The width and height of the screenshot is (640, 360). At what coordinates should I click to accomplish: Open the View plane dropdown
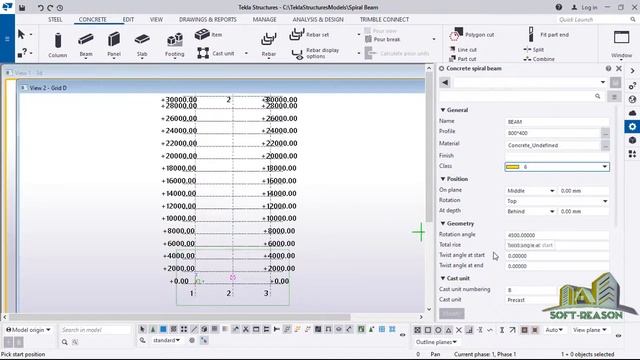[589, 330]
